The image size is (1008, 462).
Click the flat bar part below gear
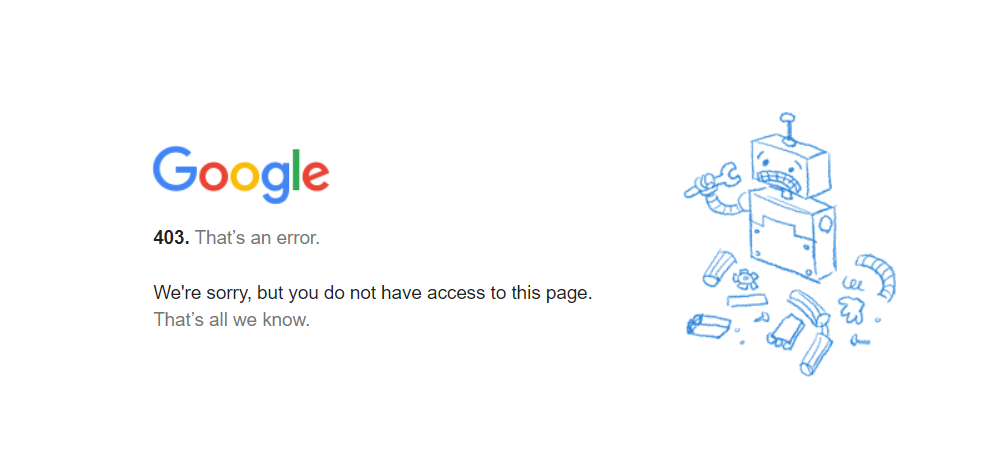point(748,300)
